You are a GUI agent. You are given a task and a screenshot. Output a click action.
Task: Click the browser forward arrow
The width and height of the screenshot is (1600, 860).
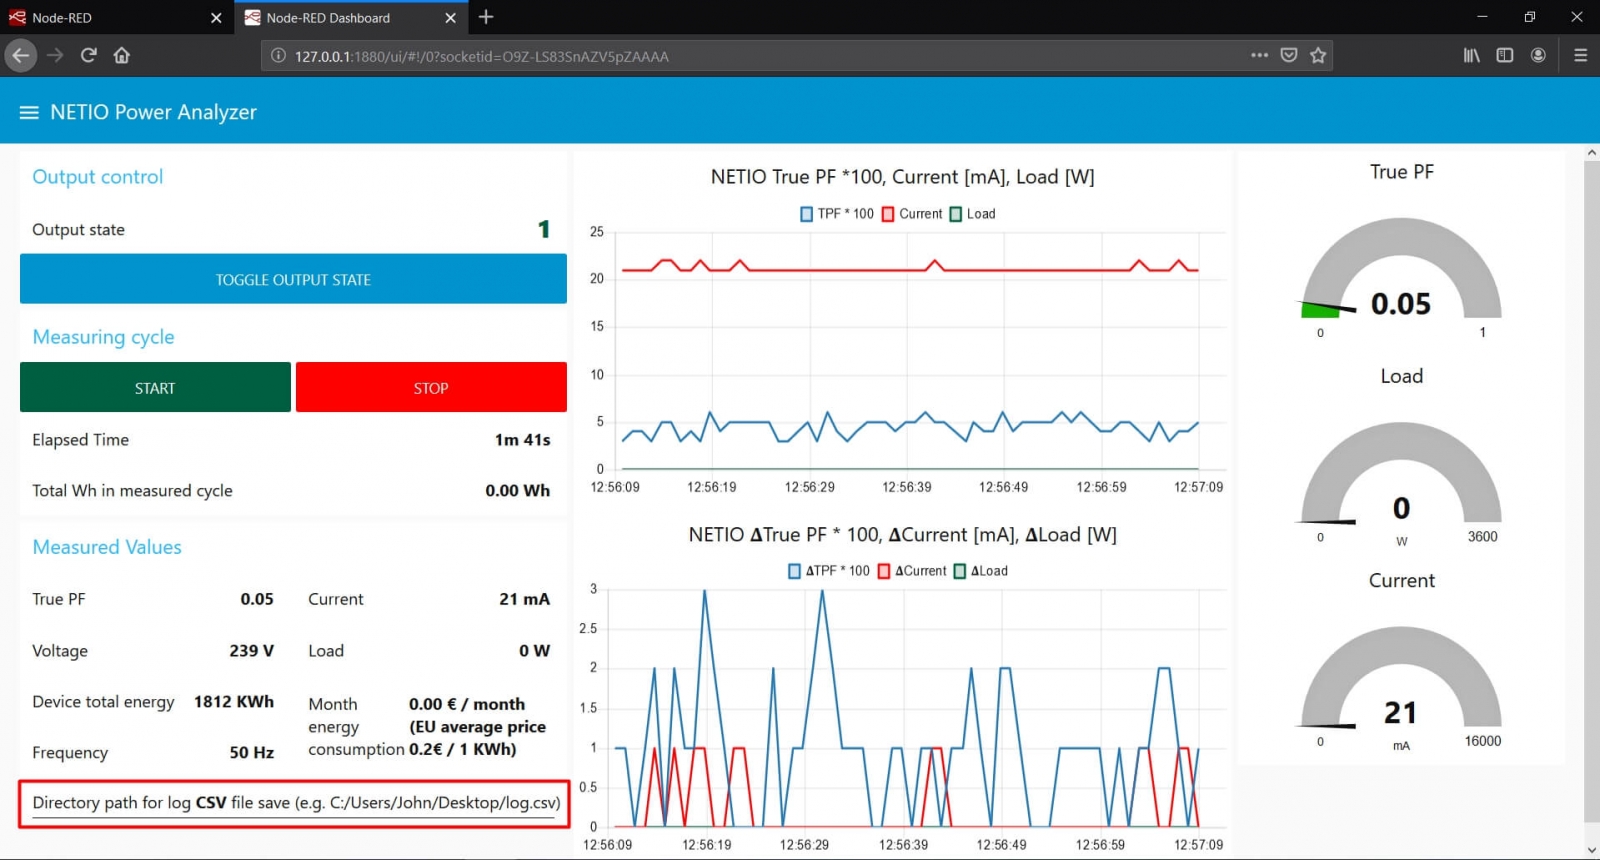[55, 55]
